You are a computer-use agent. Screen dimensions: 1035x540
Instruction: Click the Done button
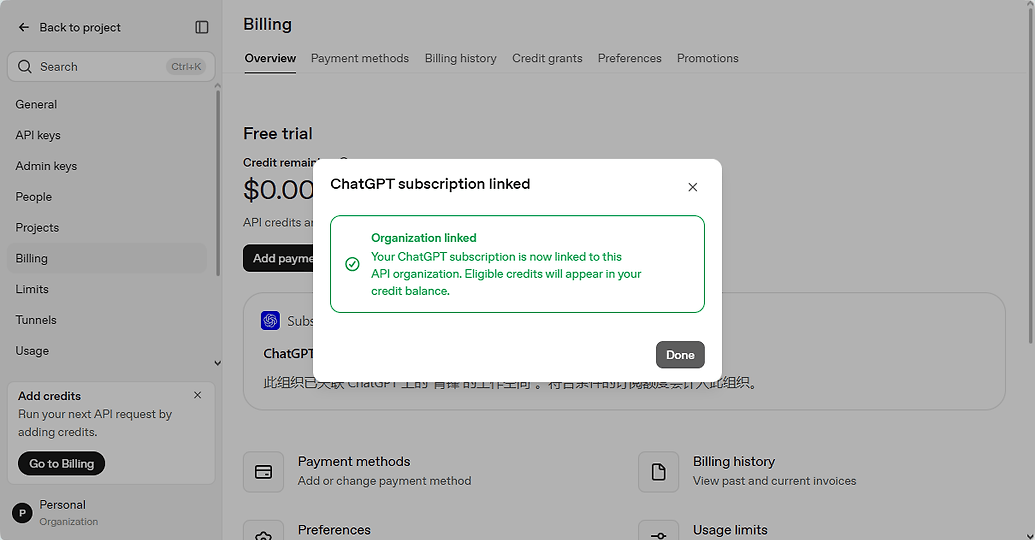(680, 354)
